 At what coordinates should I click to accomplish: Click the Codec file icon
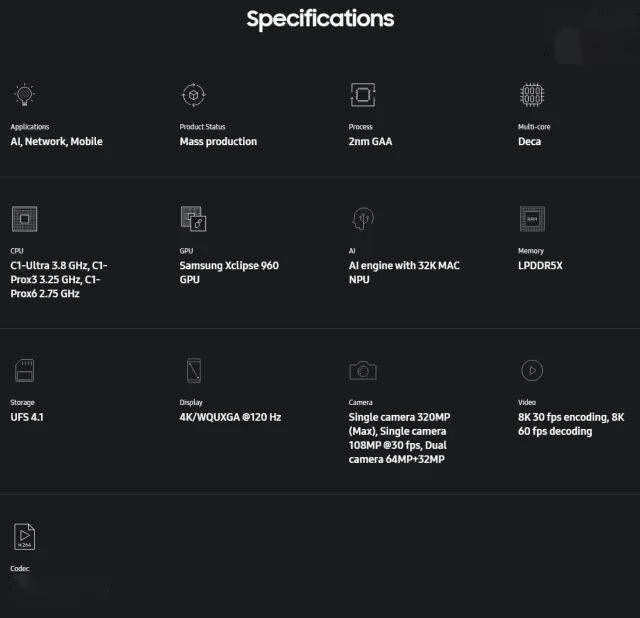[x=24, y=537]
